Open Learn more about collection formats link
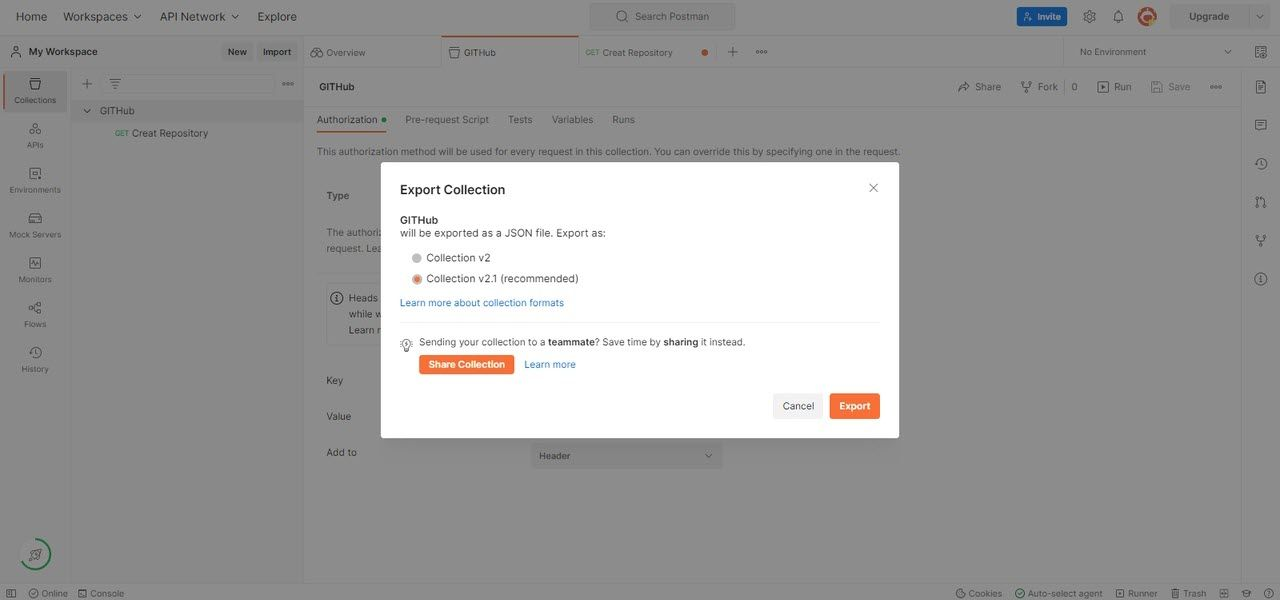Screen dimensions: 1280x600 (482, 303)
